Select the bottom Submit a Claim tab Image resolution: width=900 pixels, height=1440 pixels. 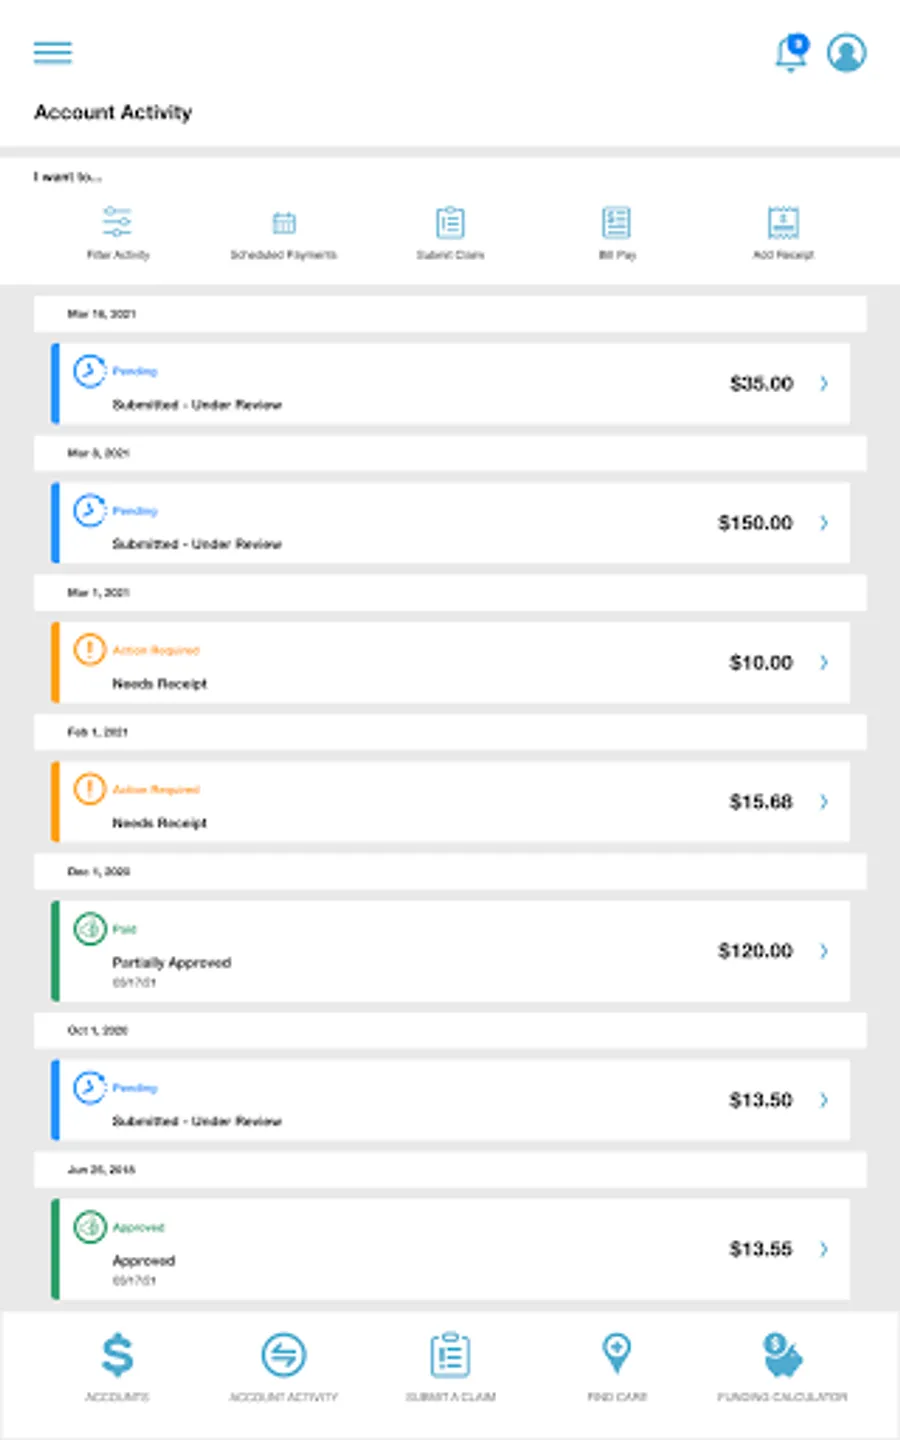[x=450, y=1366]
